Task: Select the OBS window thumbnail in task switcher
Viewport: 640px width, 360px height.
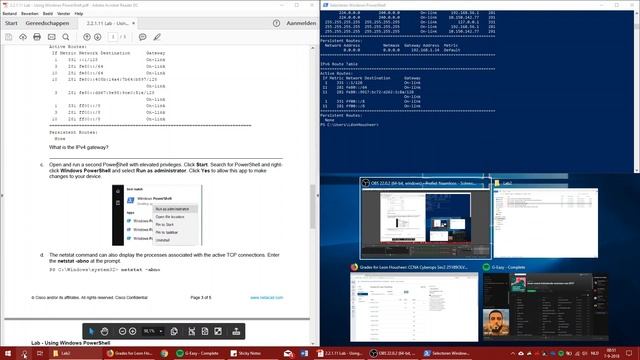Action: click(x=426, y=218)
